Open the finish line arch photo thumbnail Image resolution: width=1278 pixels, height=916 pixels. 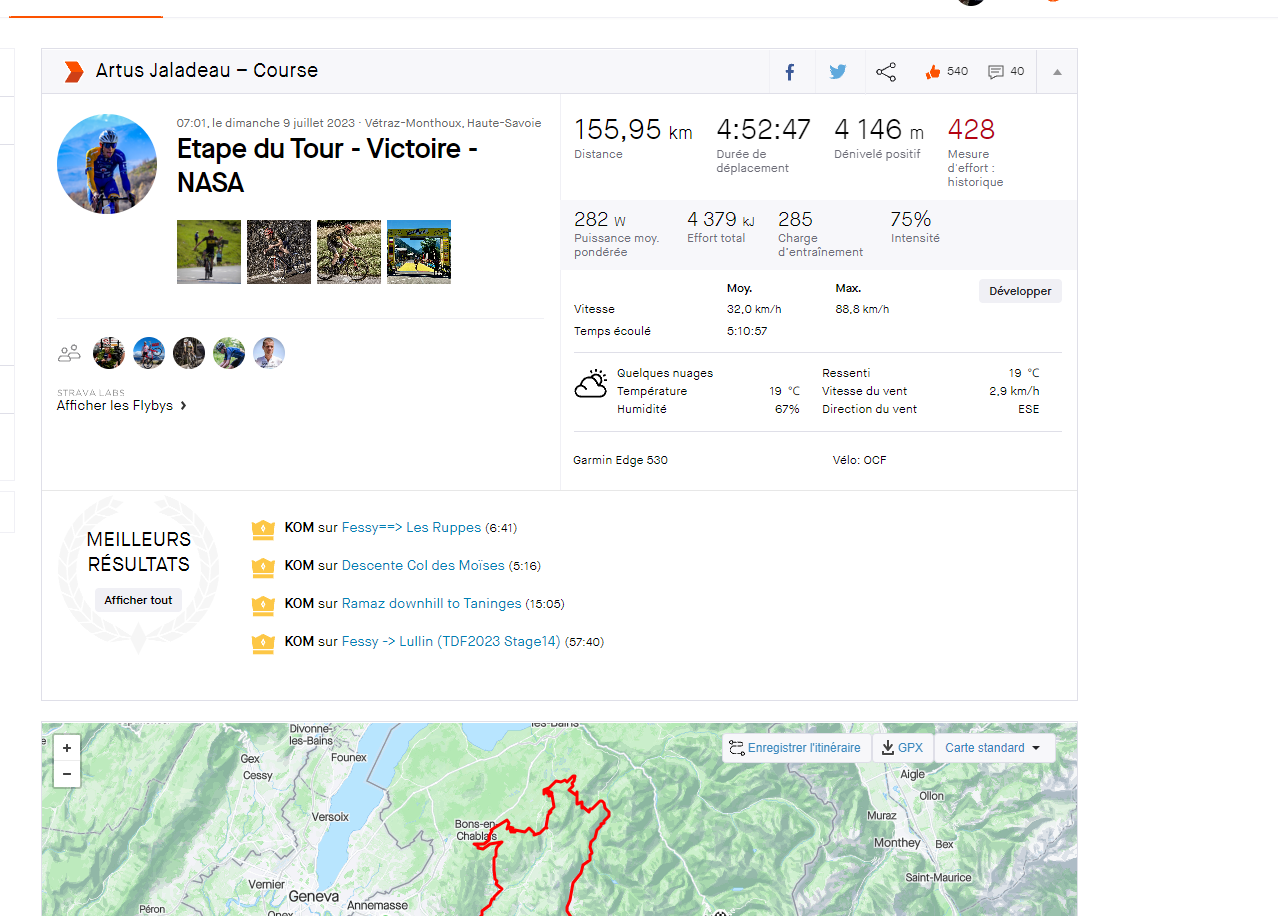click(x=419, y=252)
